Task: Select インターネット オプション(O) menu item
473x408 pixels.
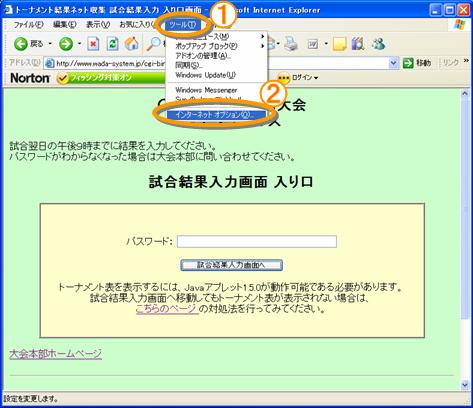Action: (216, 115)
